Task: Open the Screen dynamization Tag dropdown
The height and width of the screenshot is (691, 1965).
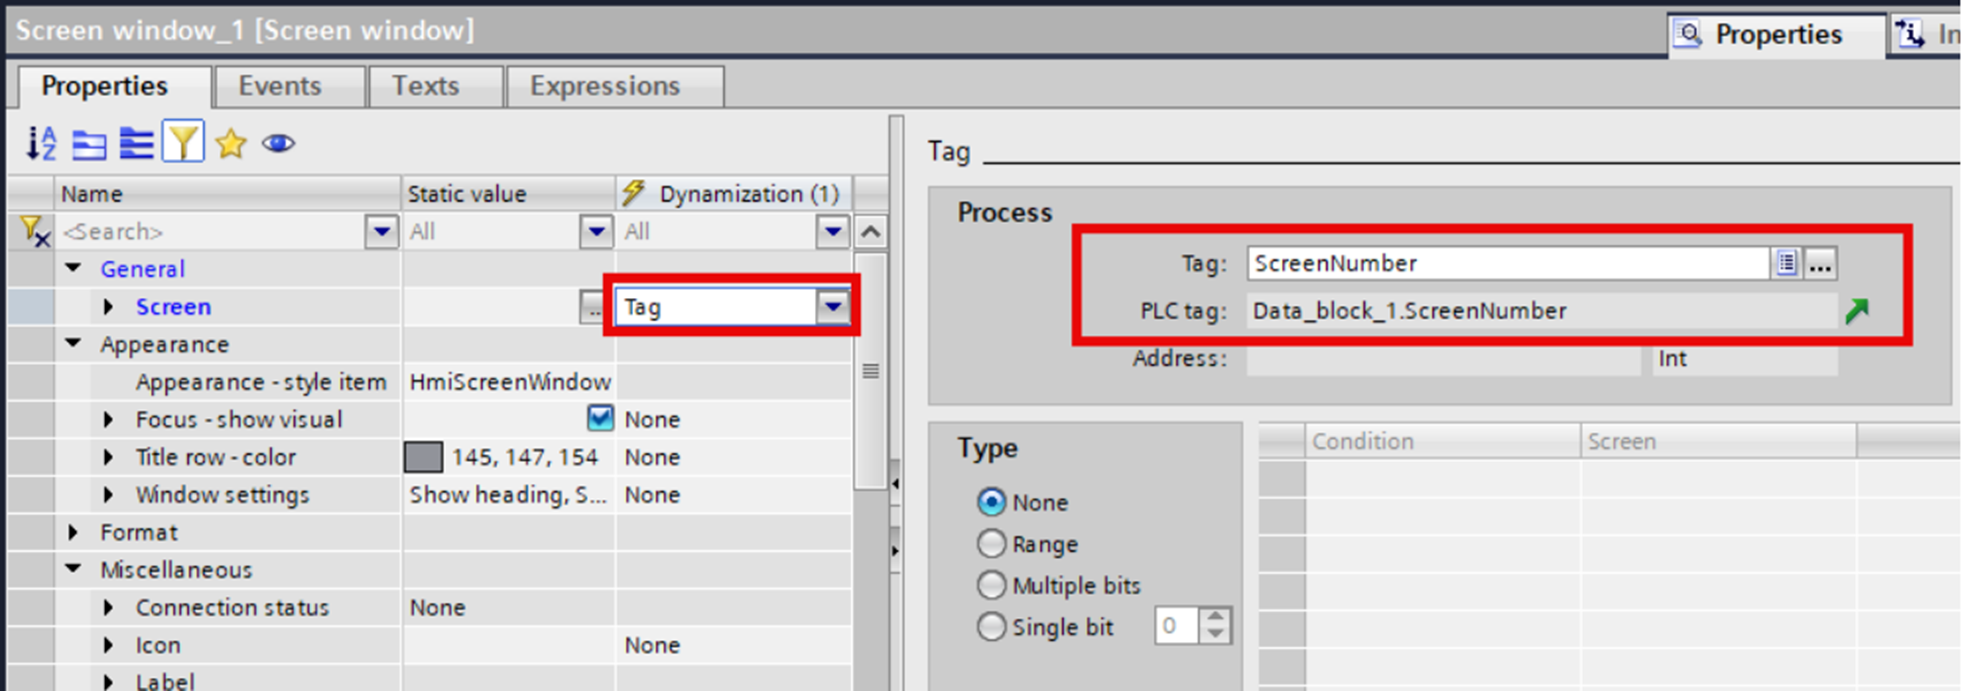Action: click(x=833, y=307)
